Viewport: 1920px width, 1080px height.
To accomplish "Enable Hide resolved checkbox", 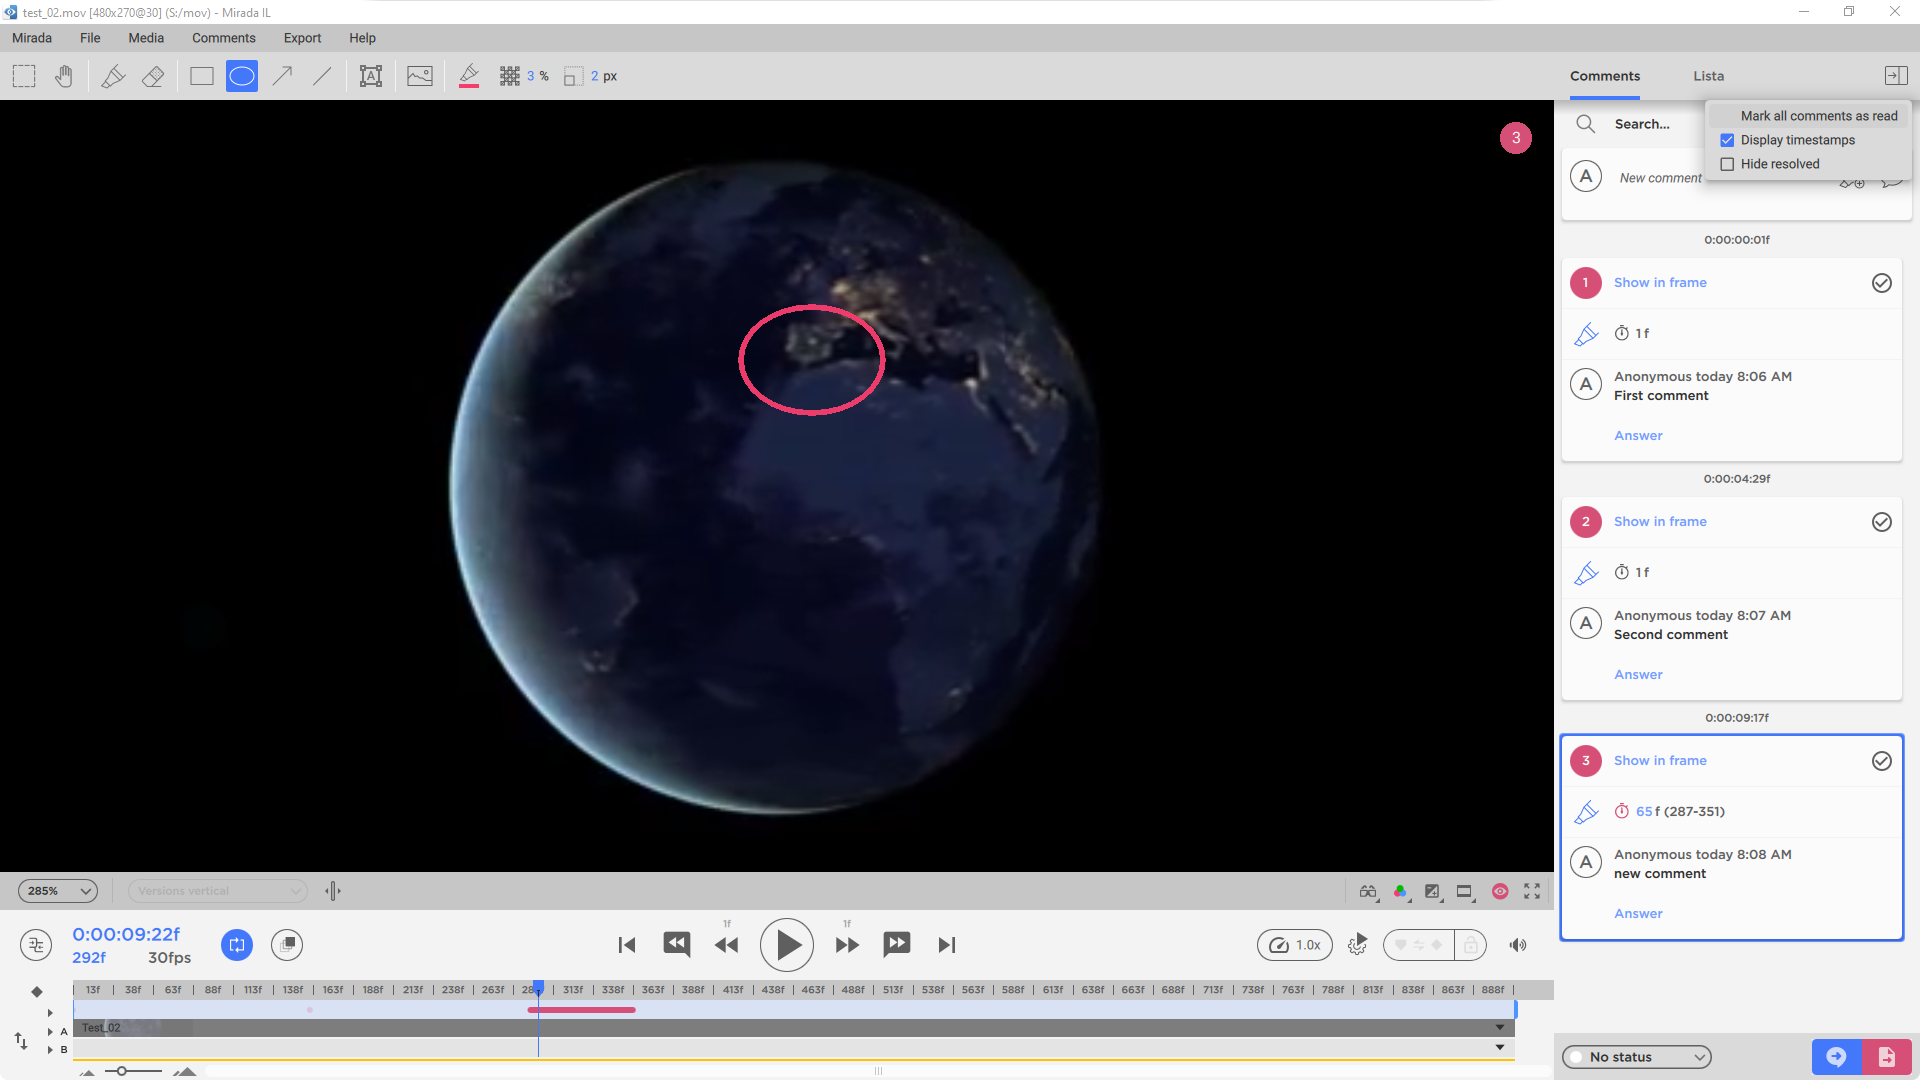I will coord(1727,164).
